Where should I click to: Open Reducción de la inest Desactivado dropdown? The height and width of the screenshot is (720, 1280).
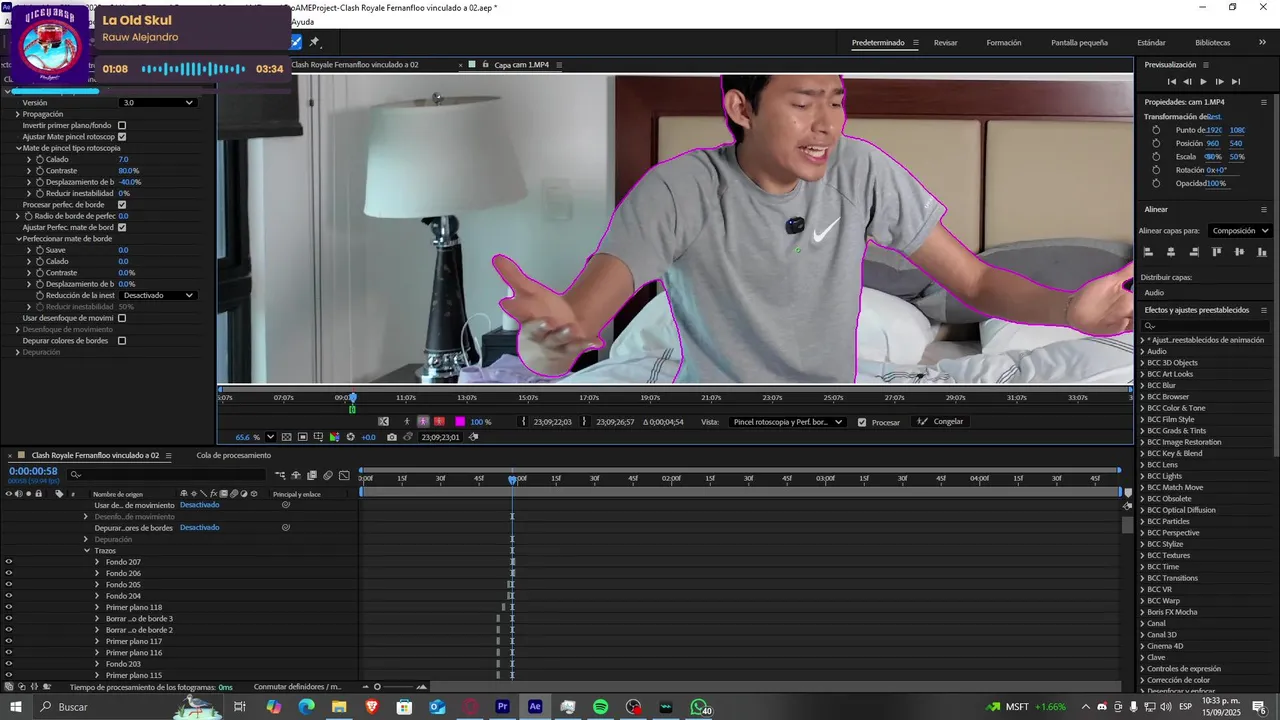pos(157,295)
